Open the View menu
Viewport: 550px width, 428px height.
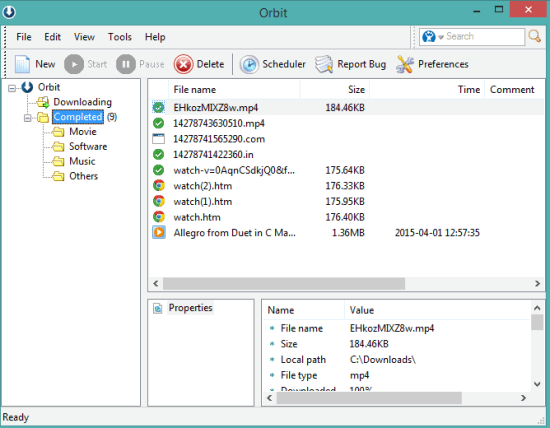[x=84, y=37]
